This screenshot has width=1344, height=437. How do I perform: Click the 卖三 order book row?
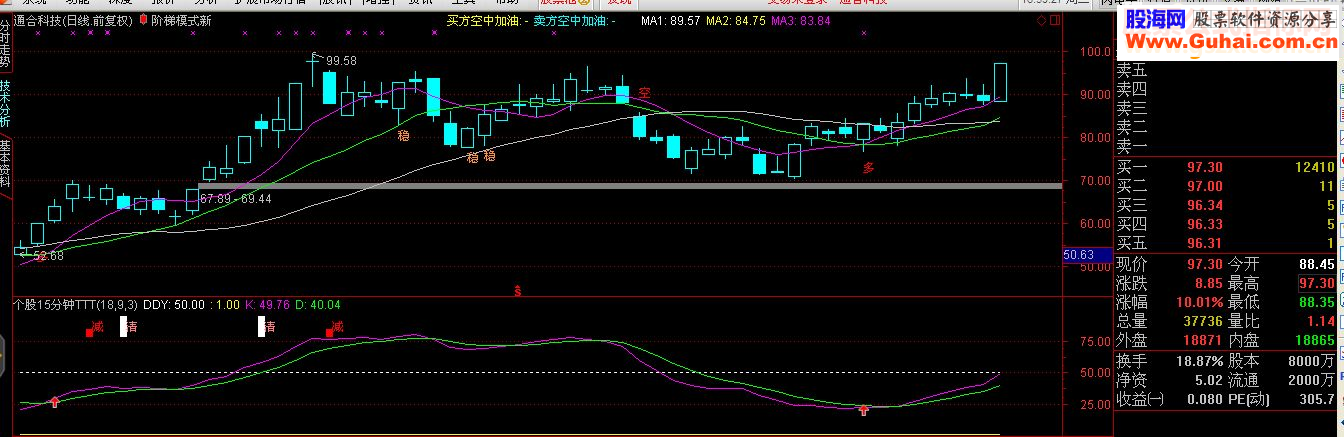click(1228, 109)
